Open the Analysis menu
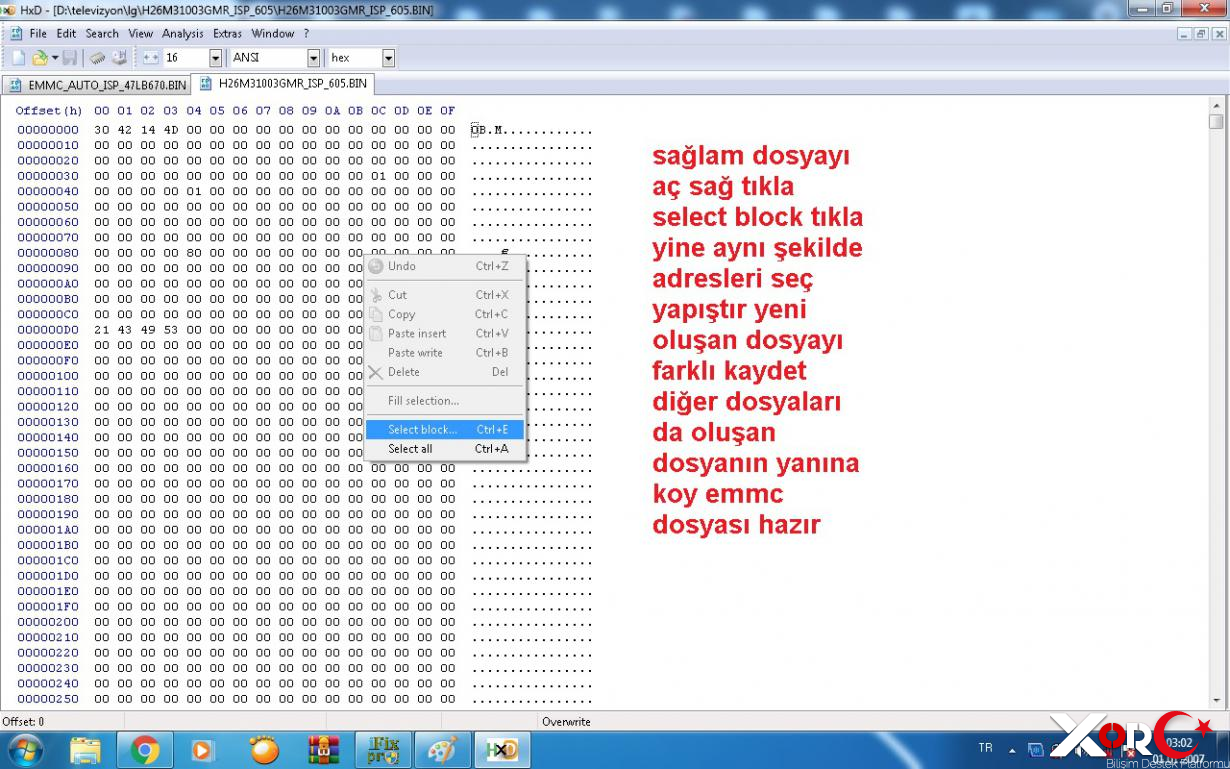The height and width of the screenshot is (769, 1230). click(x=183, y=33)
